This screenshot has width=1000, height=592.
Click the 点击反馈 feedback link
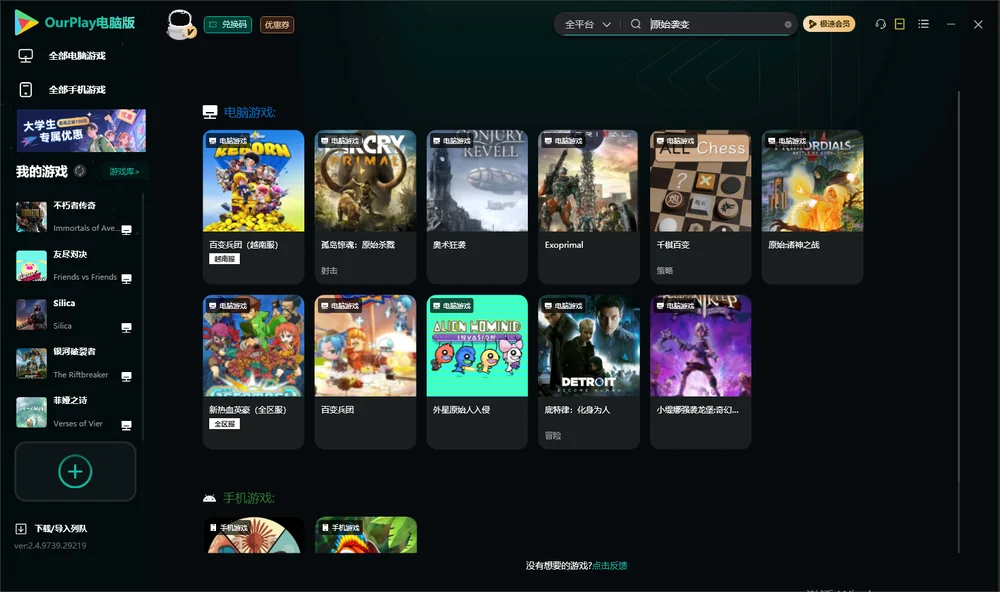pos(610,565)
